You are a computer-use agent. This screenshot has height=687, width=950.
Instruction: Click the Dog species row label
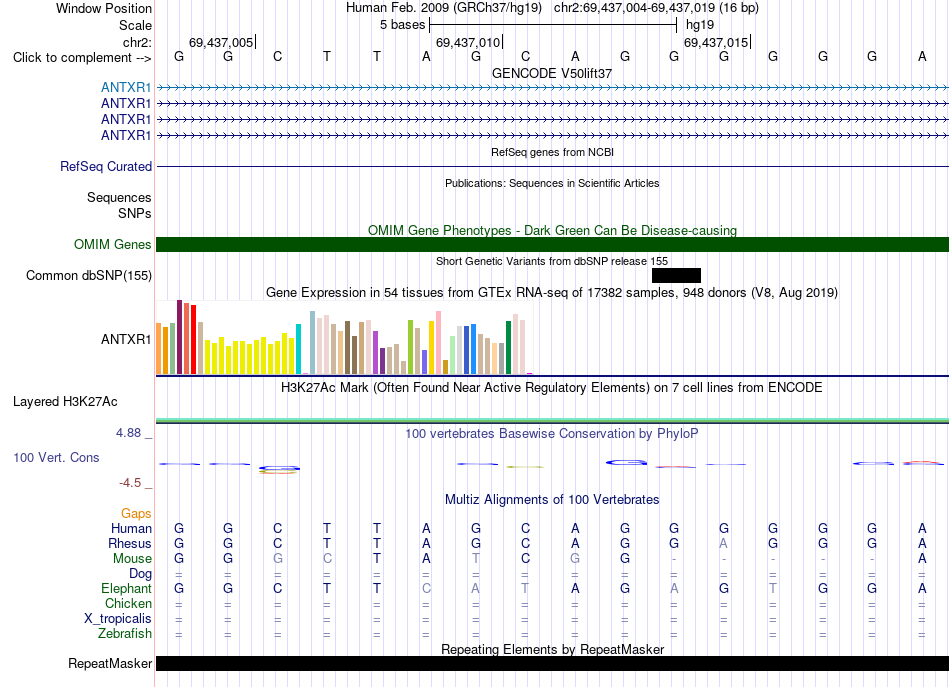coord(140,574)
